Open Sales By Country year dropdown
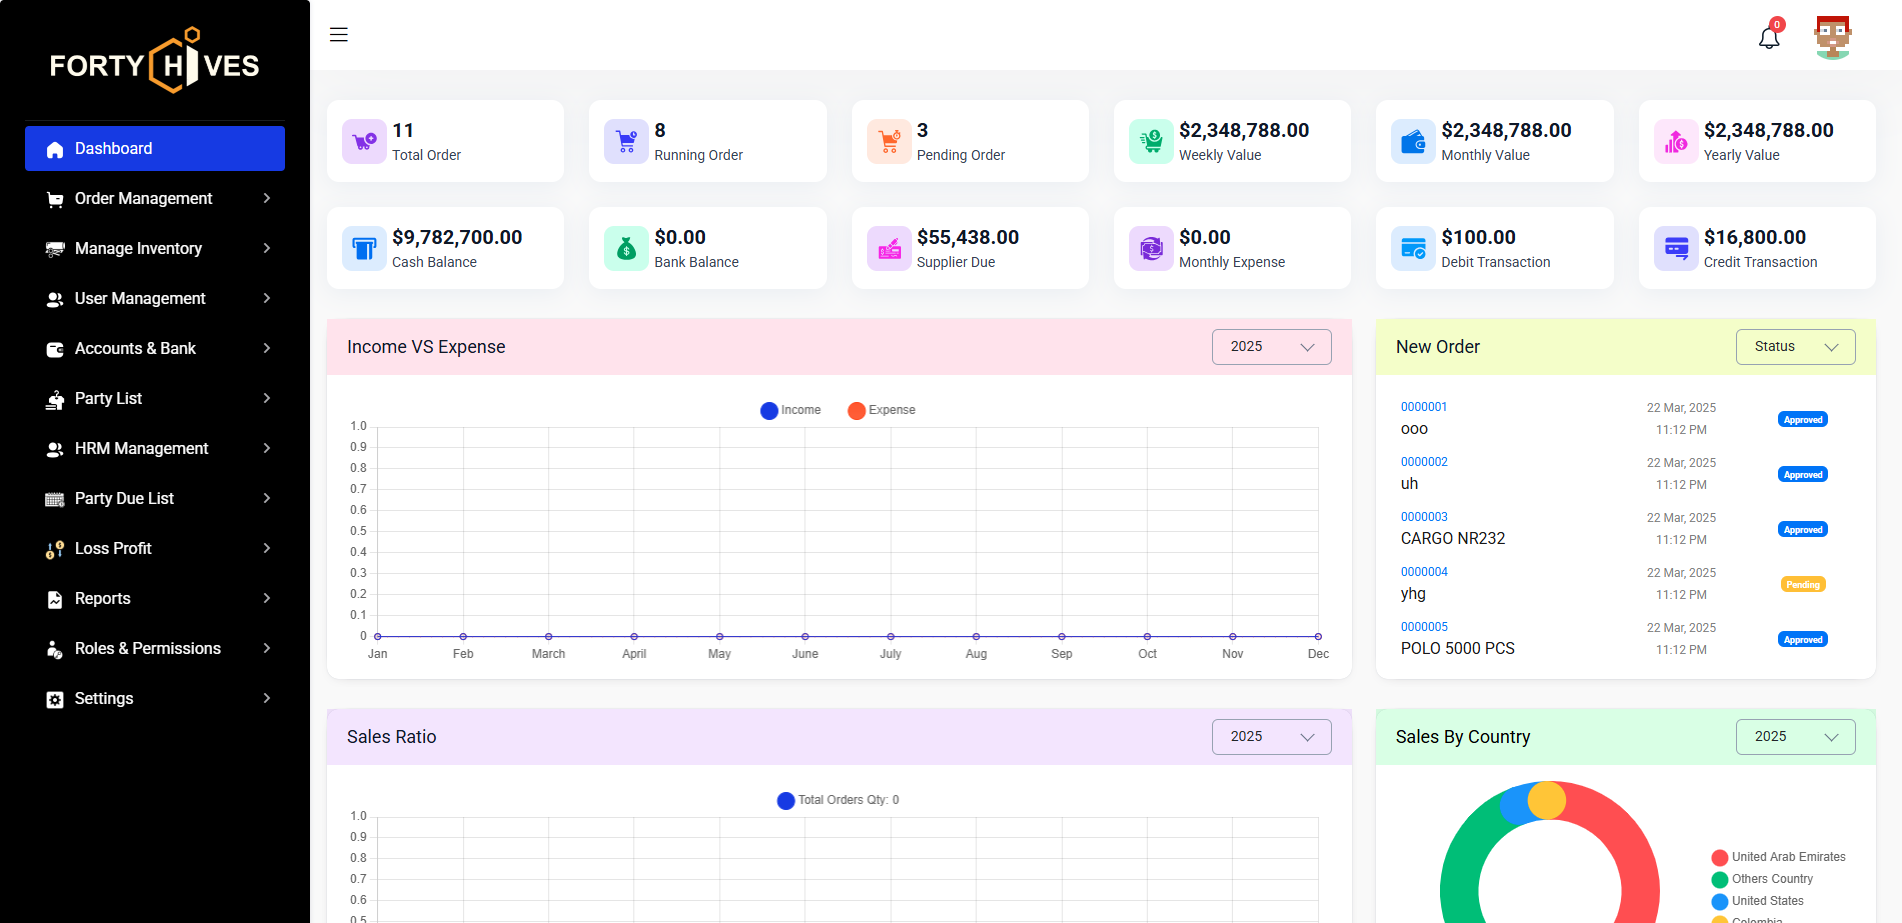Screen dimensions: 1902x923 point(1795,737)
